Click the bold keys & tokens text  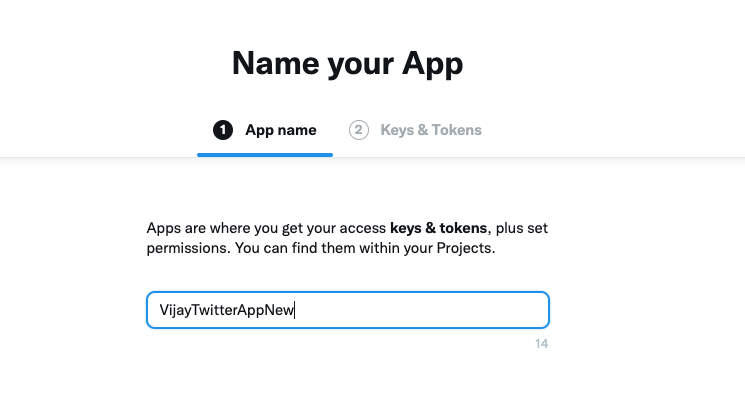point(439,228)
